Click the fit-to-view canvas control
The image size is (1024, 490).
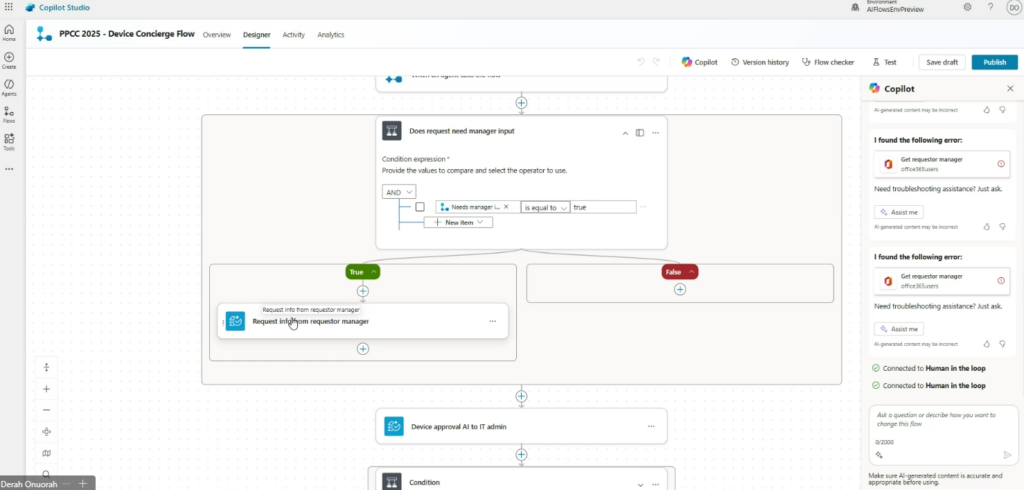(x=46, y=431)
